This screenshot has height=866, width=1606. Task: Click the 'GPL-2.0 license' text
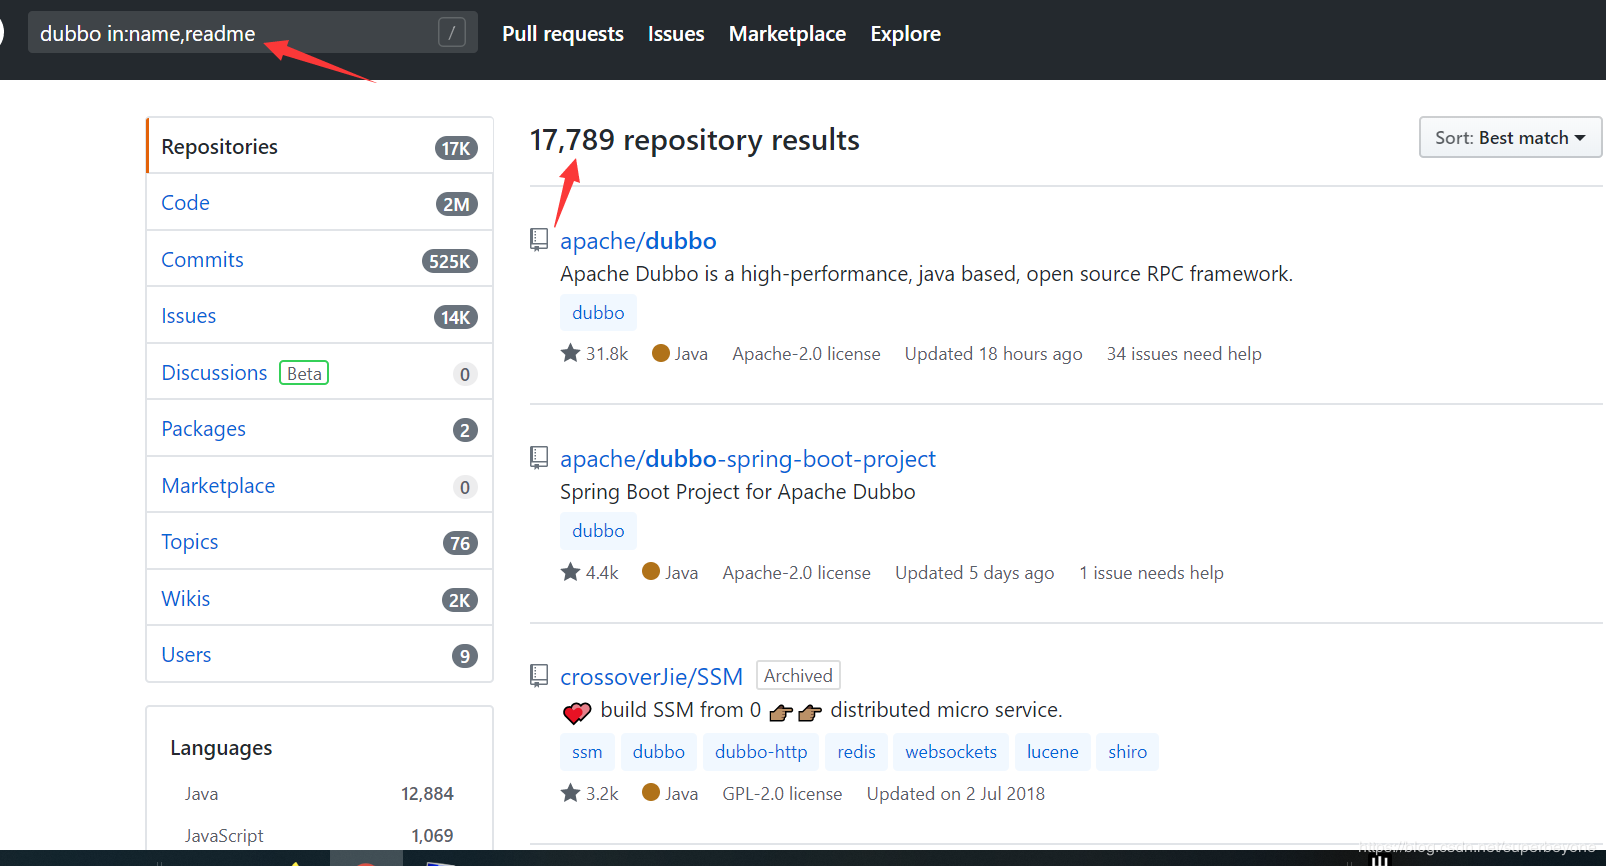point(782,794)
